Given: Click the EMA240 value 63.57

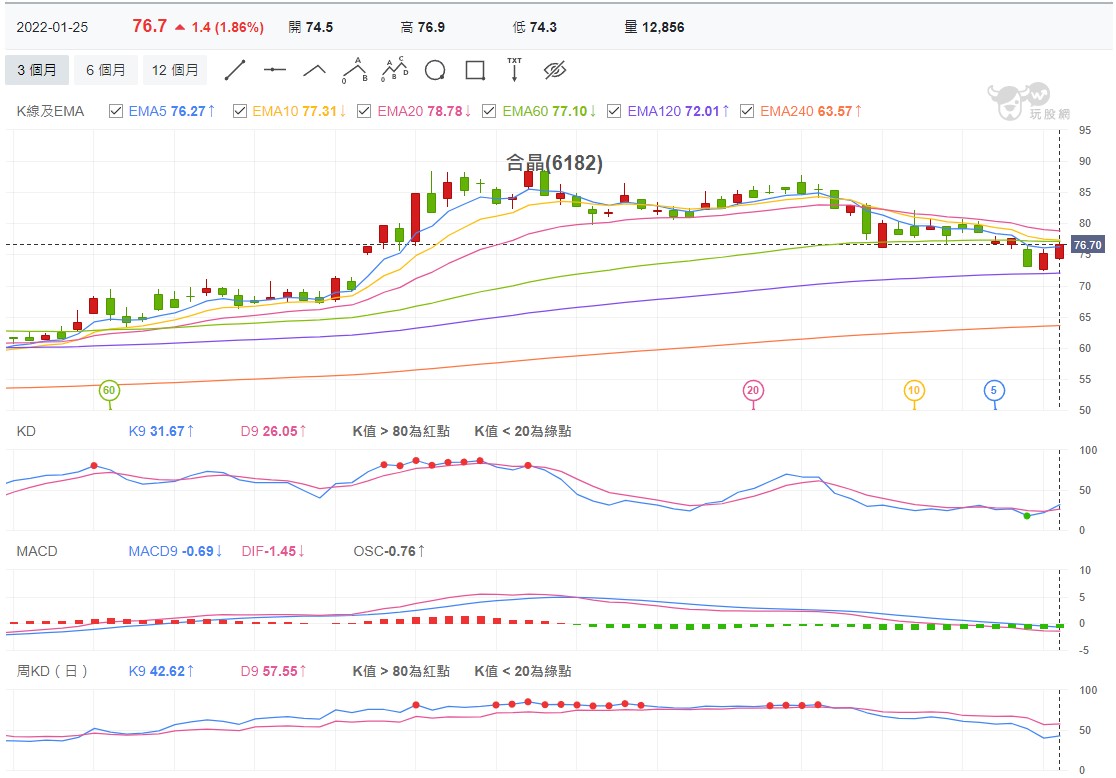Looking at the screenshot, I should 835,111.
